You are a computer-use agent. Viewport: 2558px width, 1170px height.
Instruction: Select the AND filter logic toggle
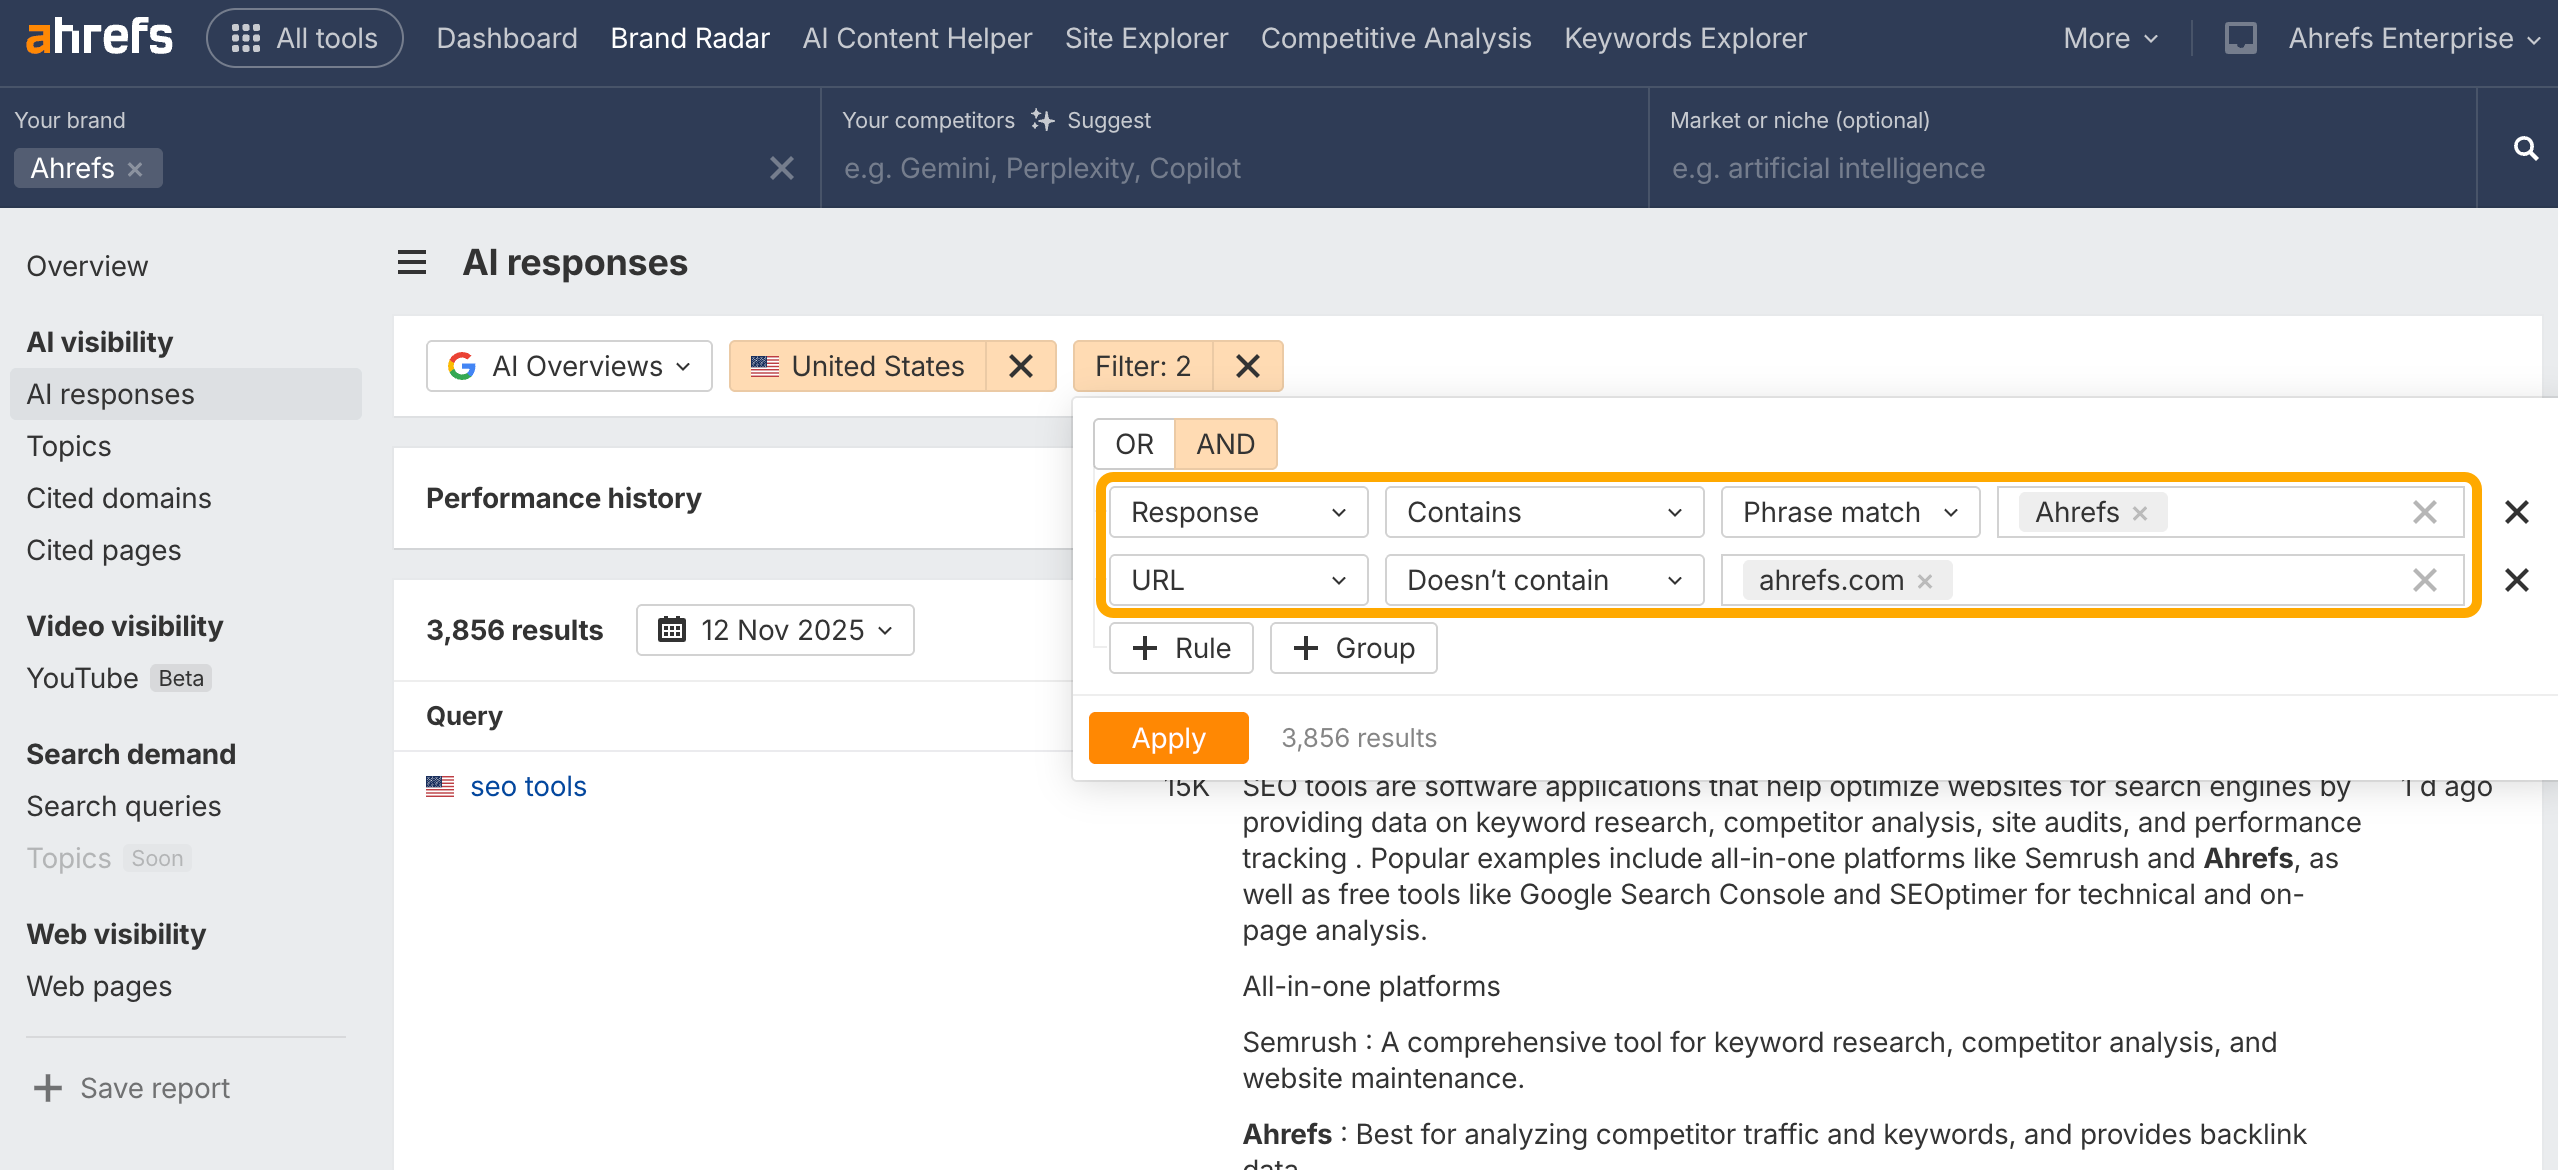click(x=1225, y=444)
